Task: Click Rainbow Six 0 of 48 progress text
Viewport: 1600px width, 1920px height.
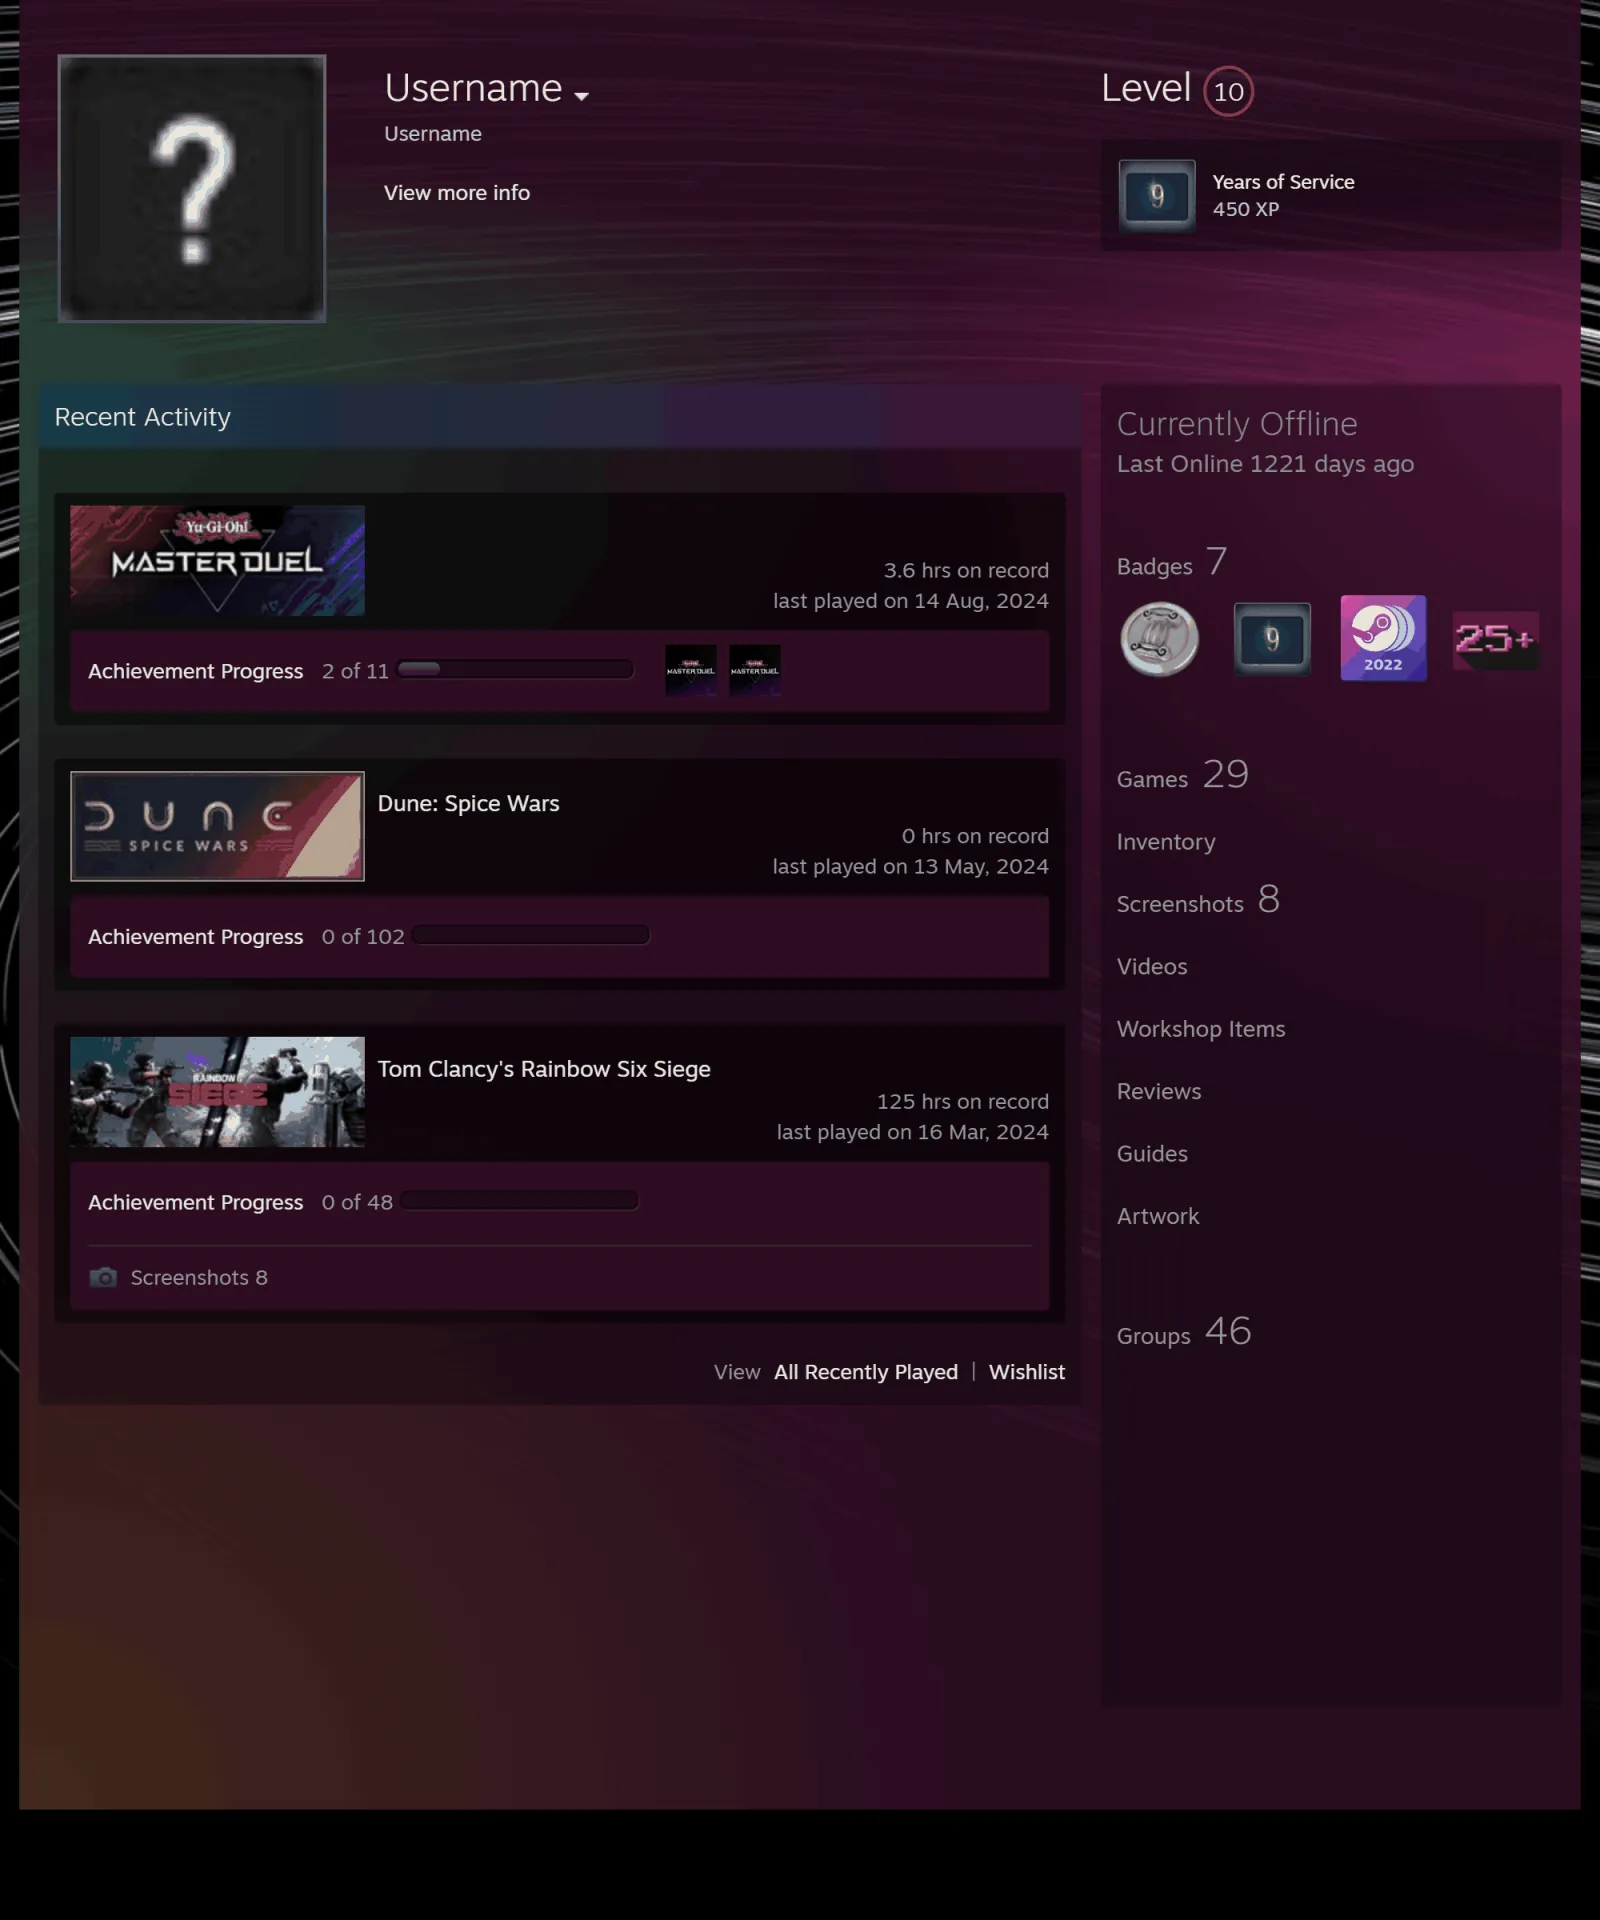Action: 357,1202
